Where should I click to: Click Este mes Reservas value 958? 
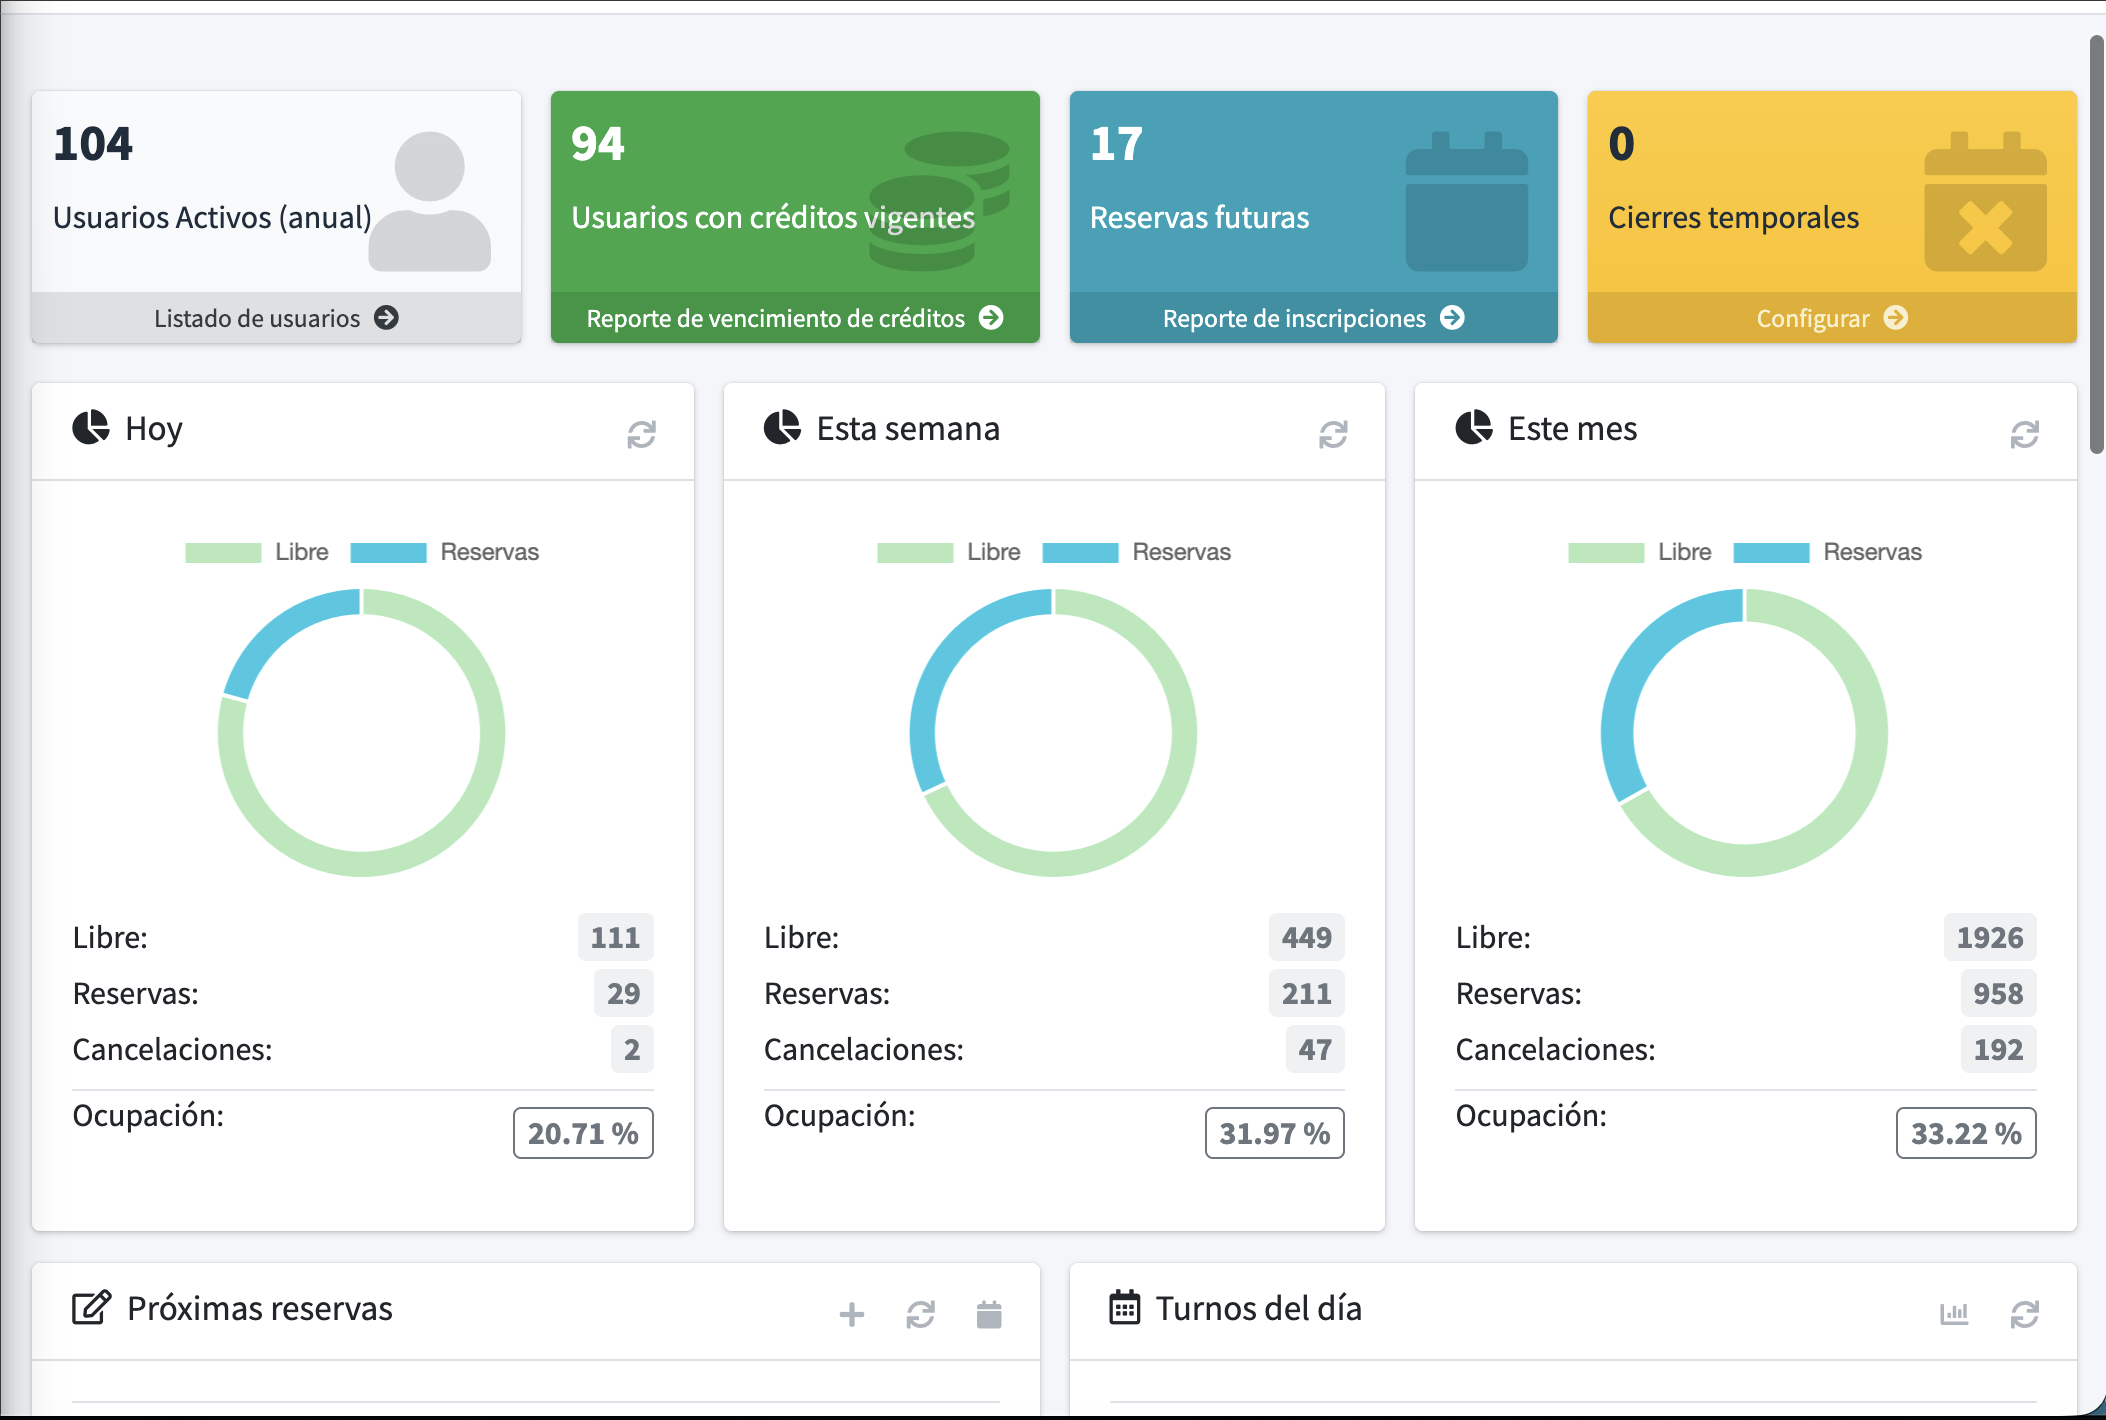(x=1998, y=993)
